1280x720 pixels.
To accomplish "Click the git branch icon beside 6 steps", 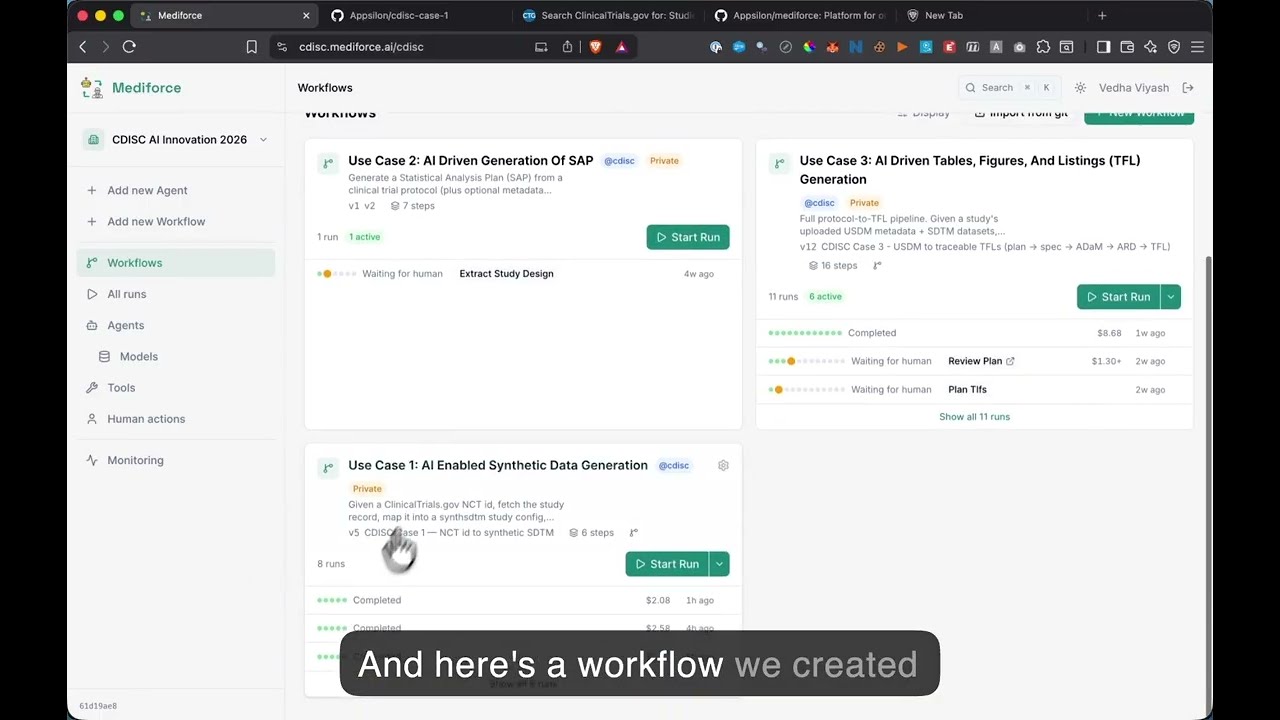I will pos(633,533).
